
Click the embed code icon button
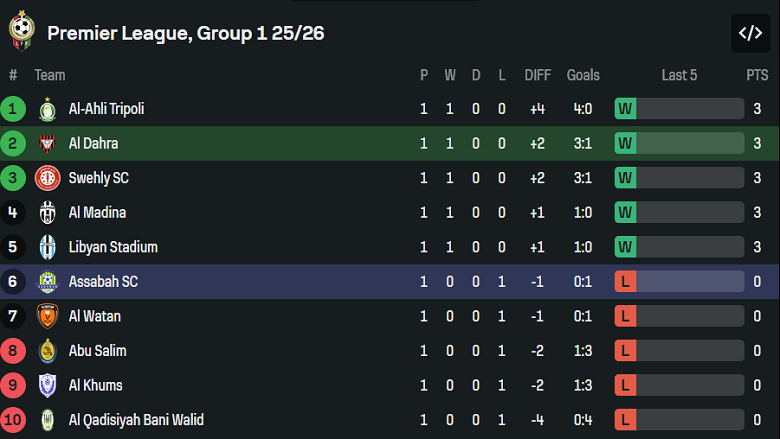coord(750,33)
